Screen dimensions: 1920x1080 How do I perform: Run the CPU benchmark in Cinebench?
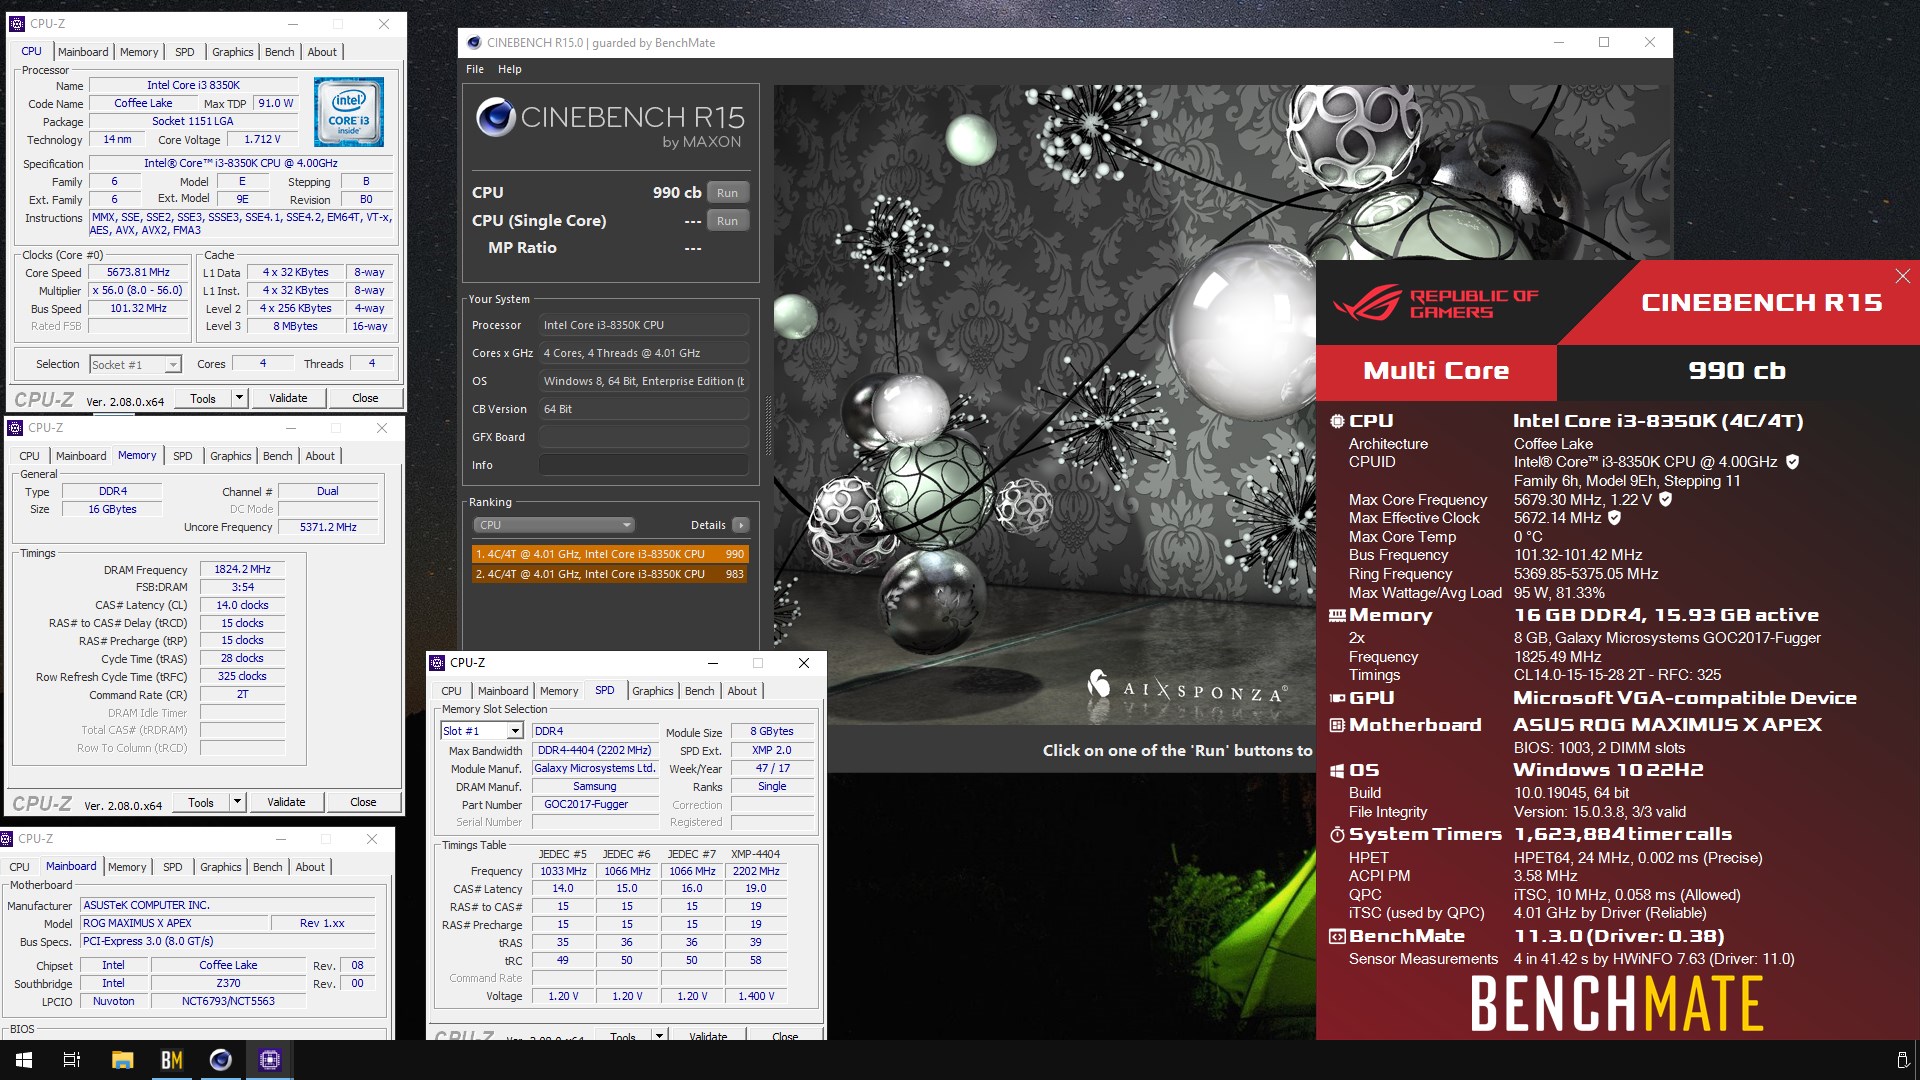coord(727,193)
